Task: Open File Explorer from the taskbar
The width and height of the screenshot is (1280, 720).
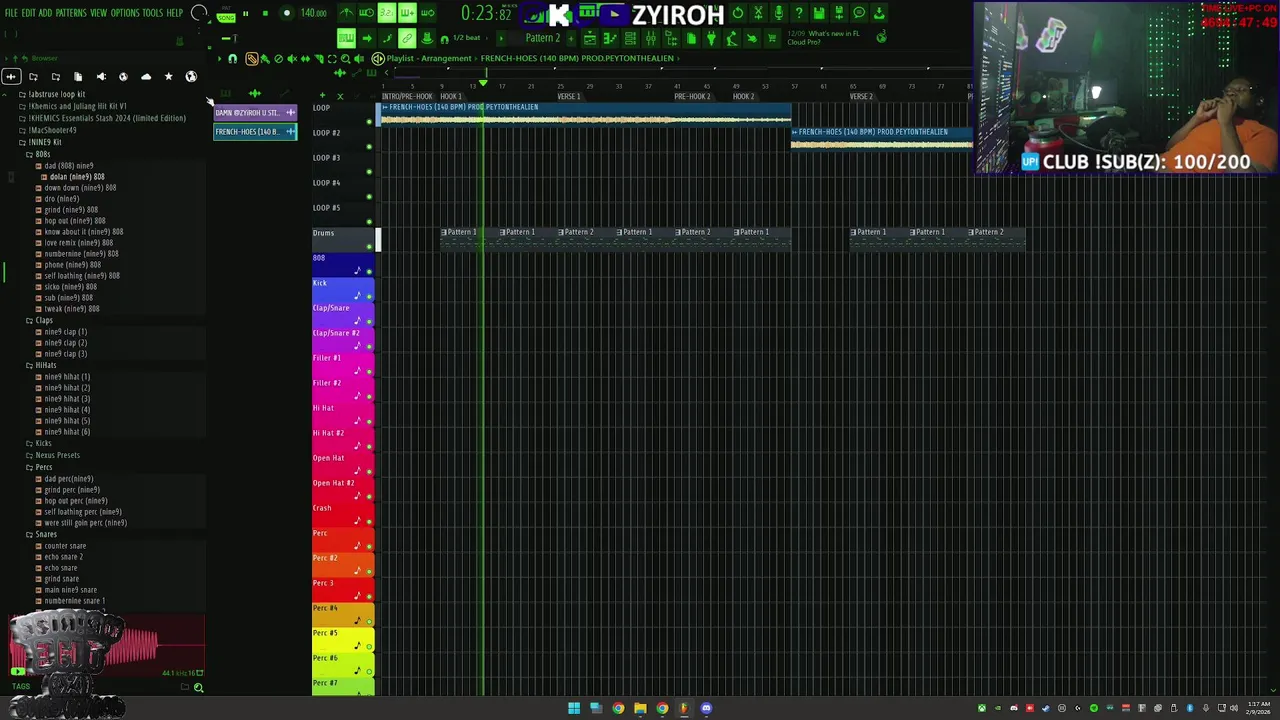Action: [640, 708]
